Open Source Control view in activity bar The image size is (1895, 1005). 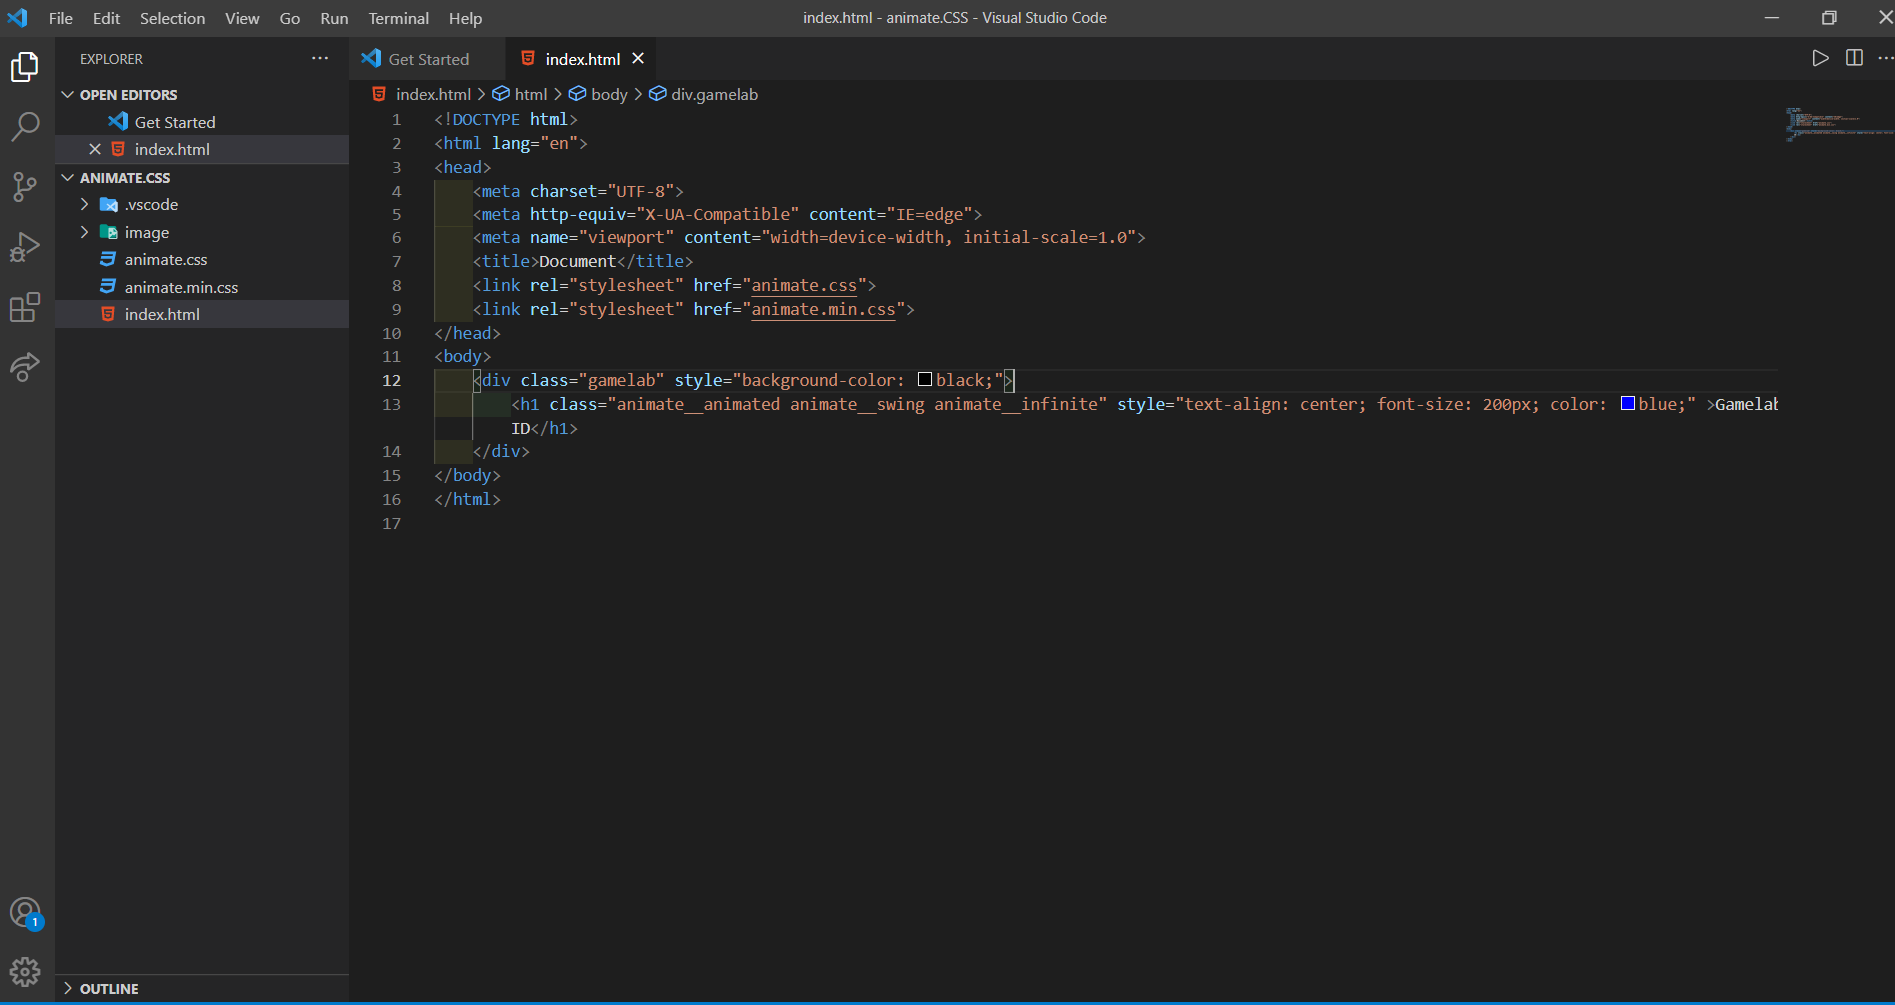(x=25, y=186)
